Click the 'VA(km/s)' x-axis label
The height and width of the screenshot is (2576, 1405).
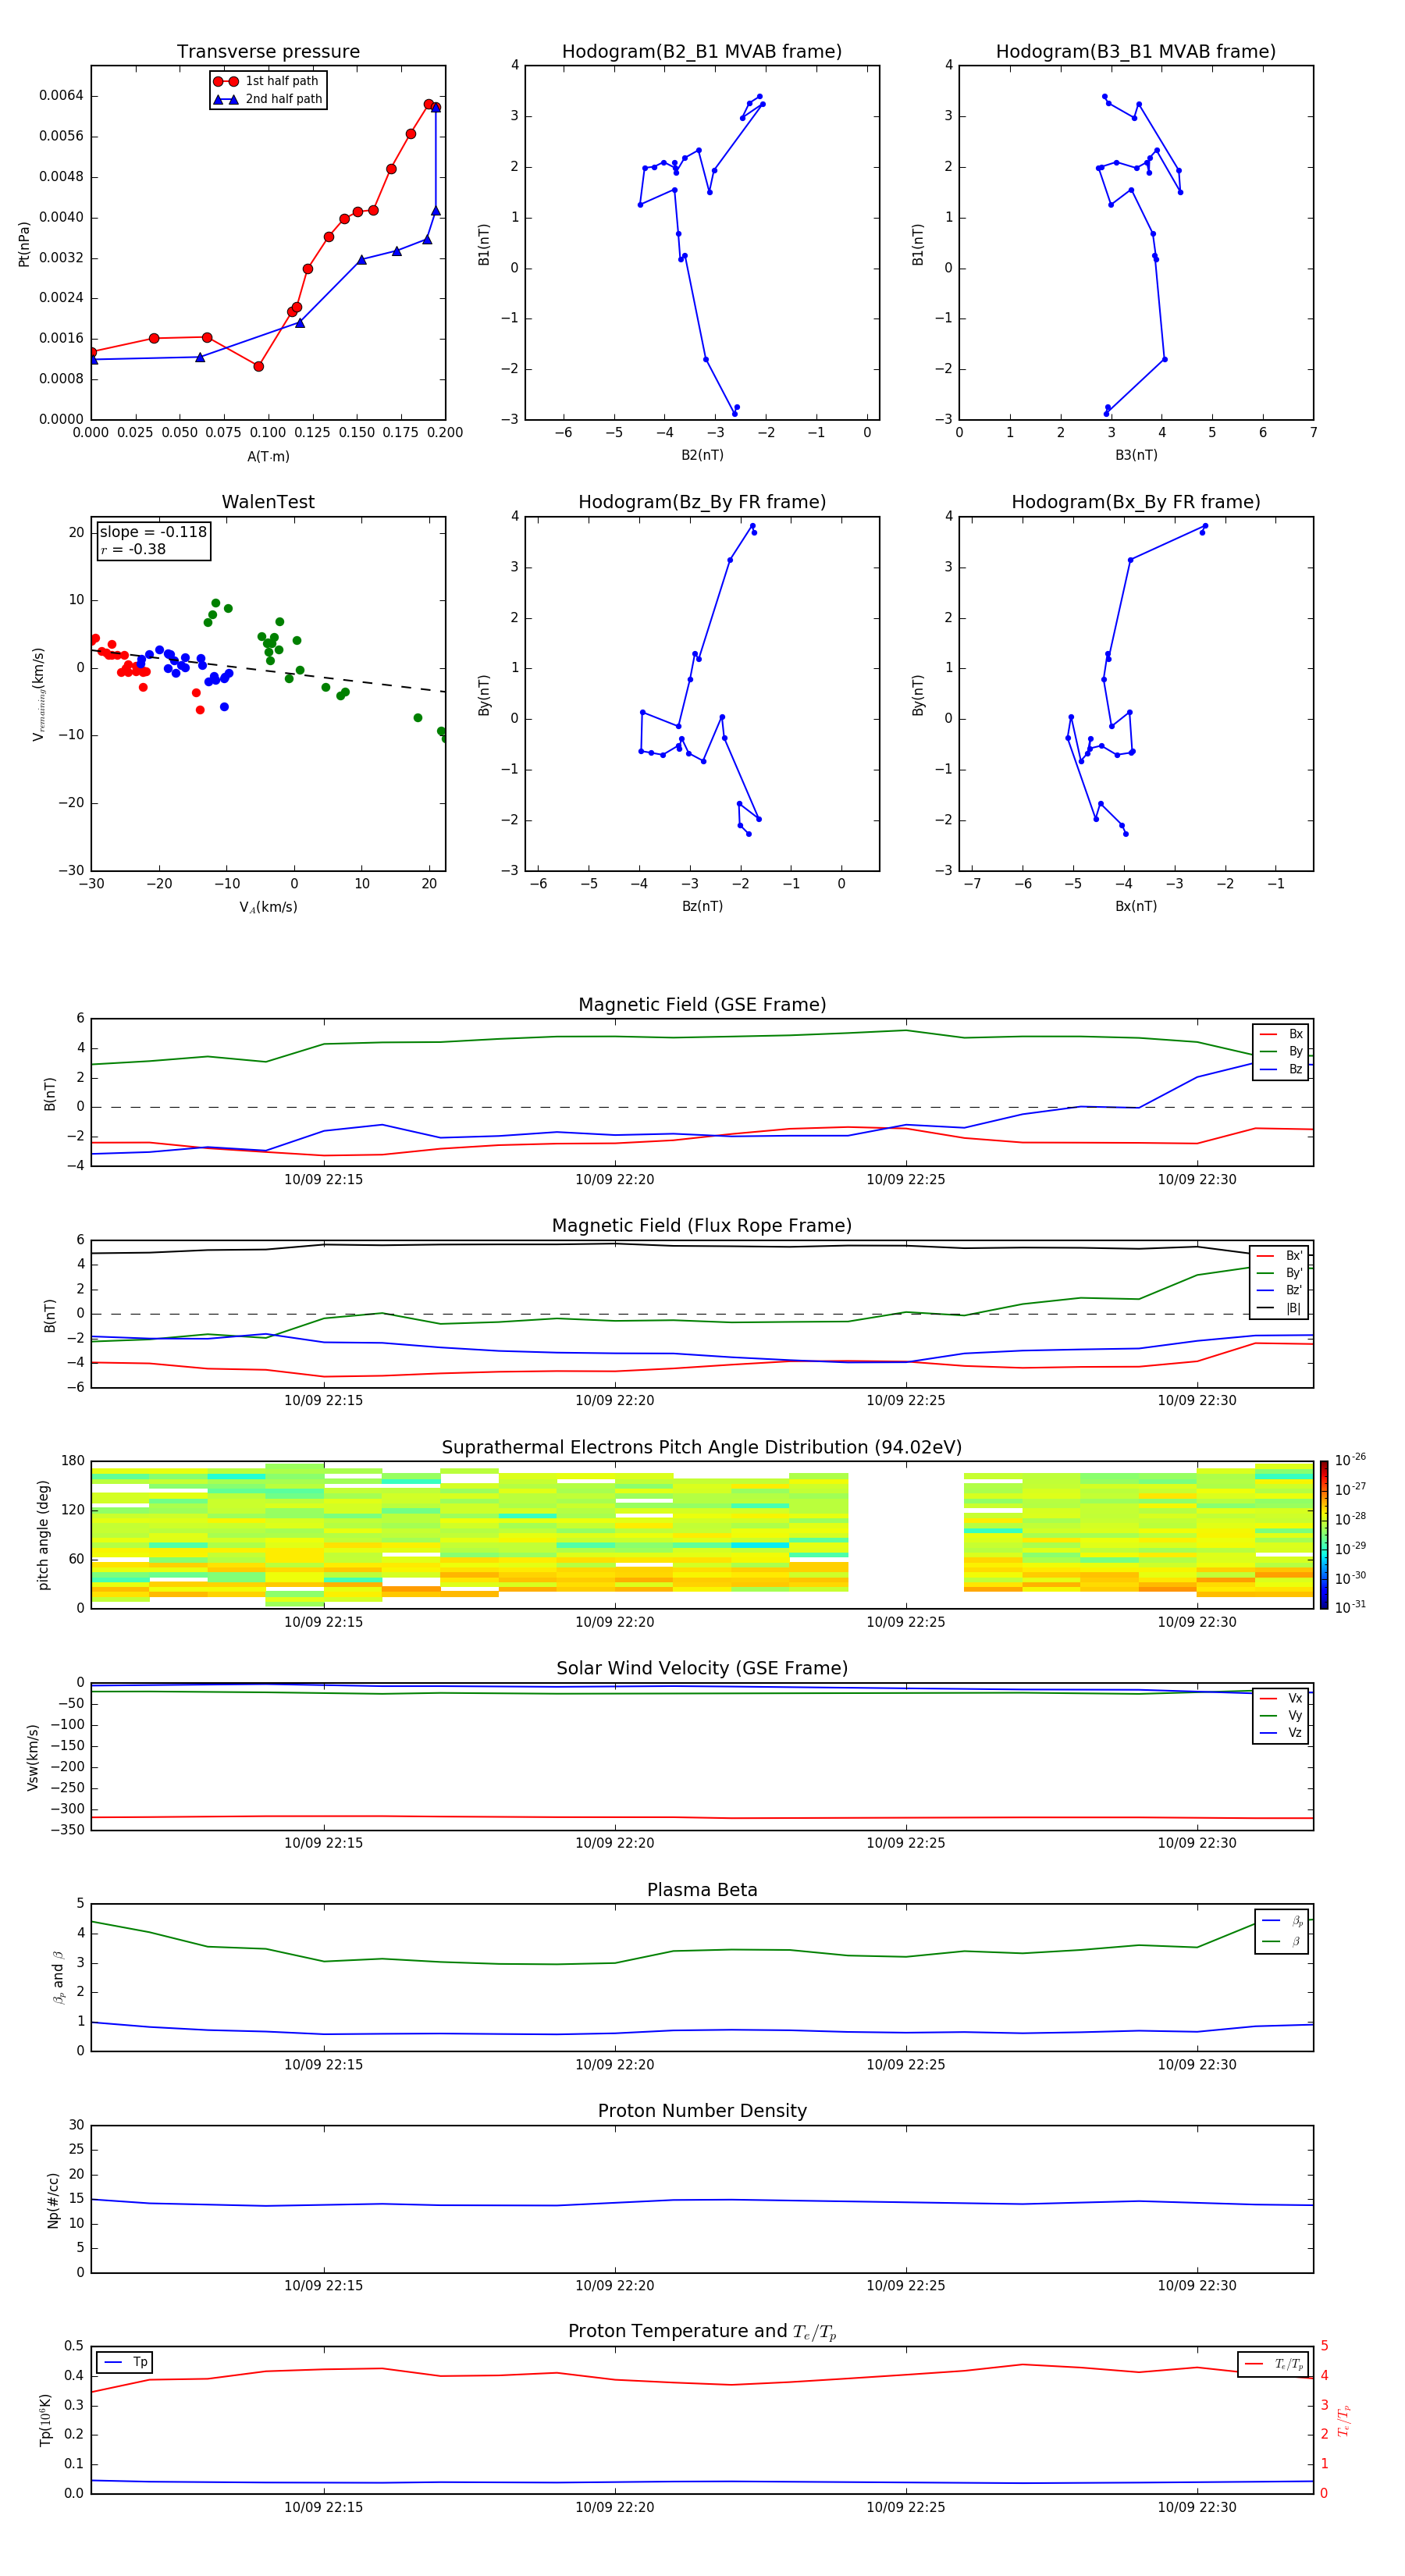point(268,907)
